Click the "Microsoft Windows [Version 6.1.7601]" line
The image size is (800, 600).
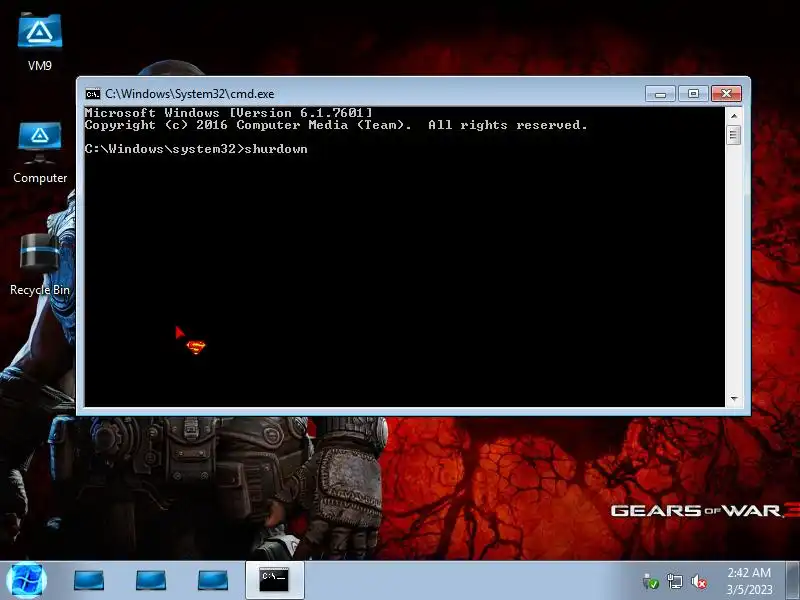click(x=229, y=113)
